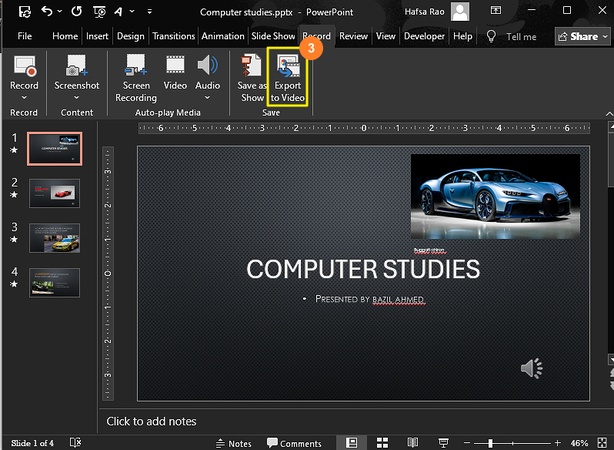The height and width of the screenshot is (450, 614).
Task: Click 'Slide 1 of 4' in status bar
Action: [32, 443]
